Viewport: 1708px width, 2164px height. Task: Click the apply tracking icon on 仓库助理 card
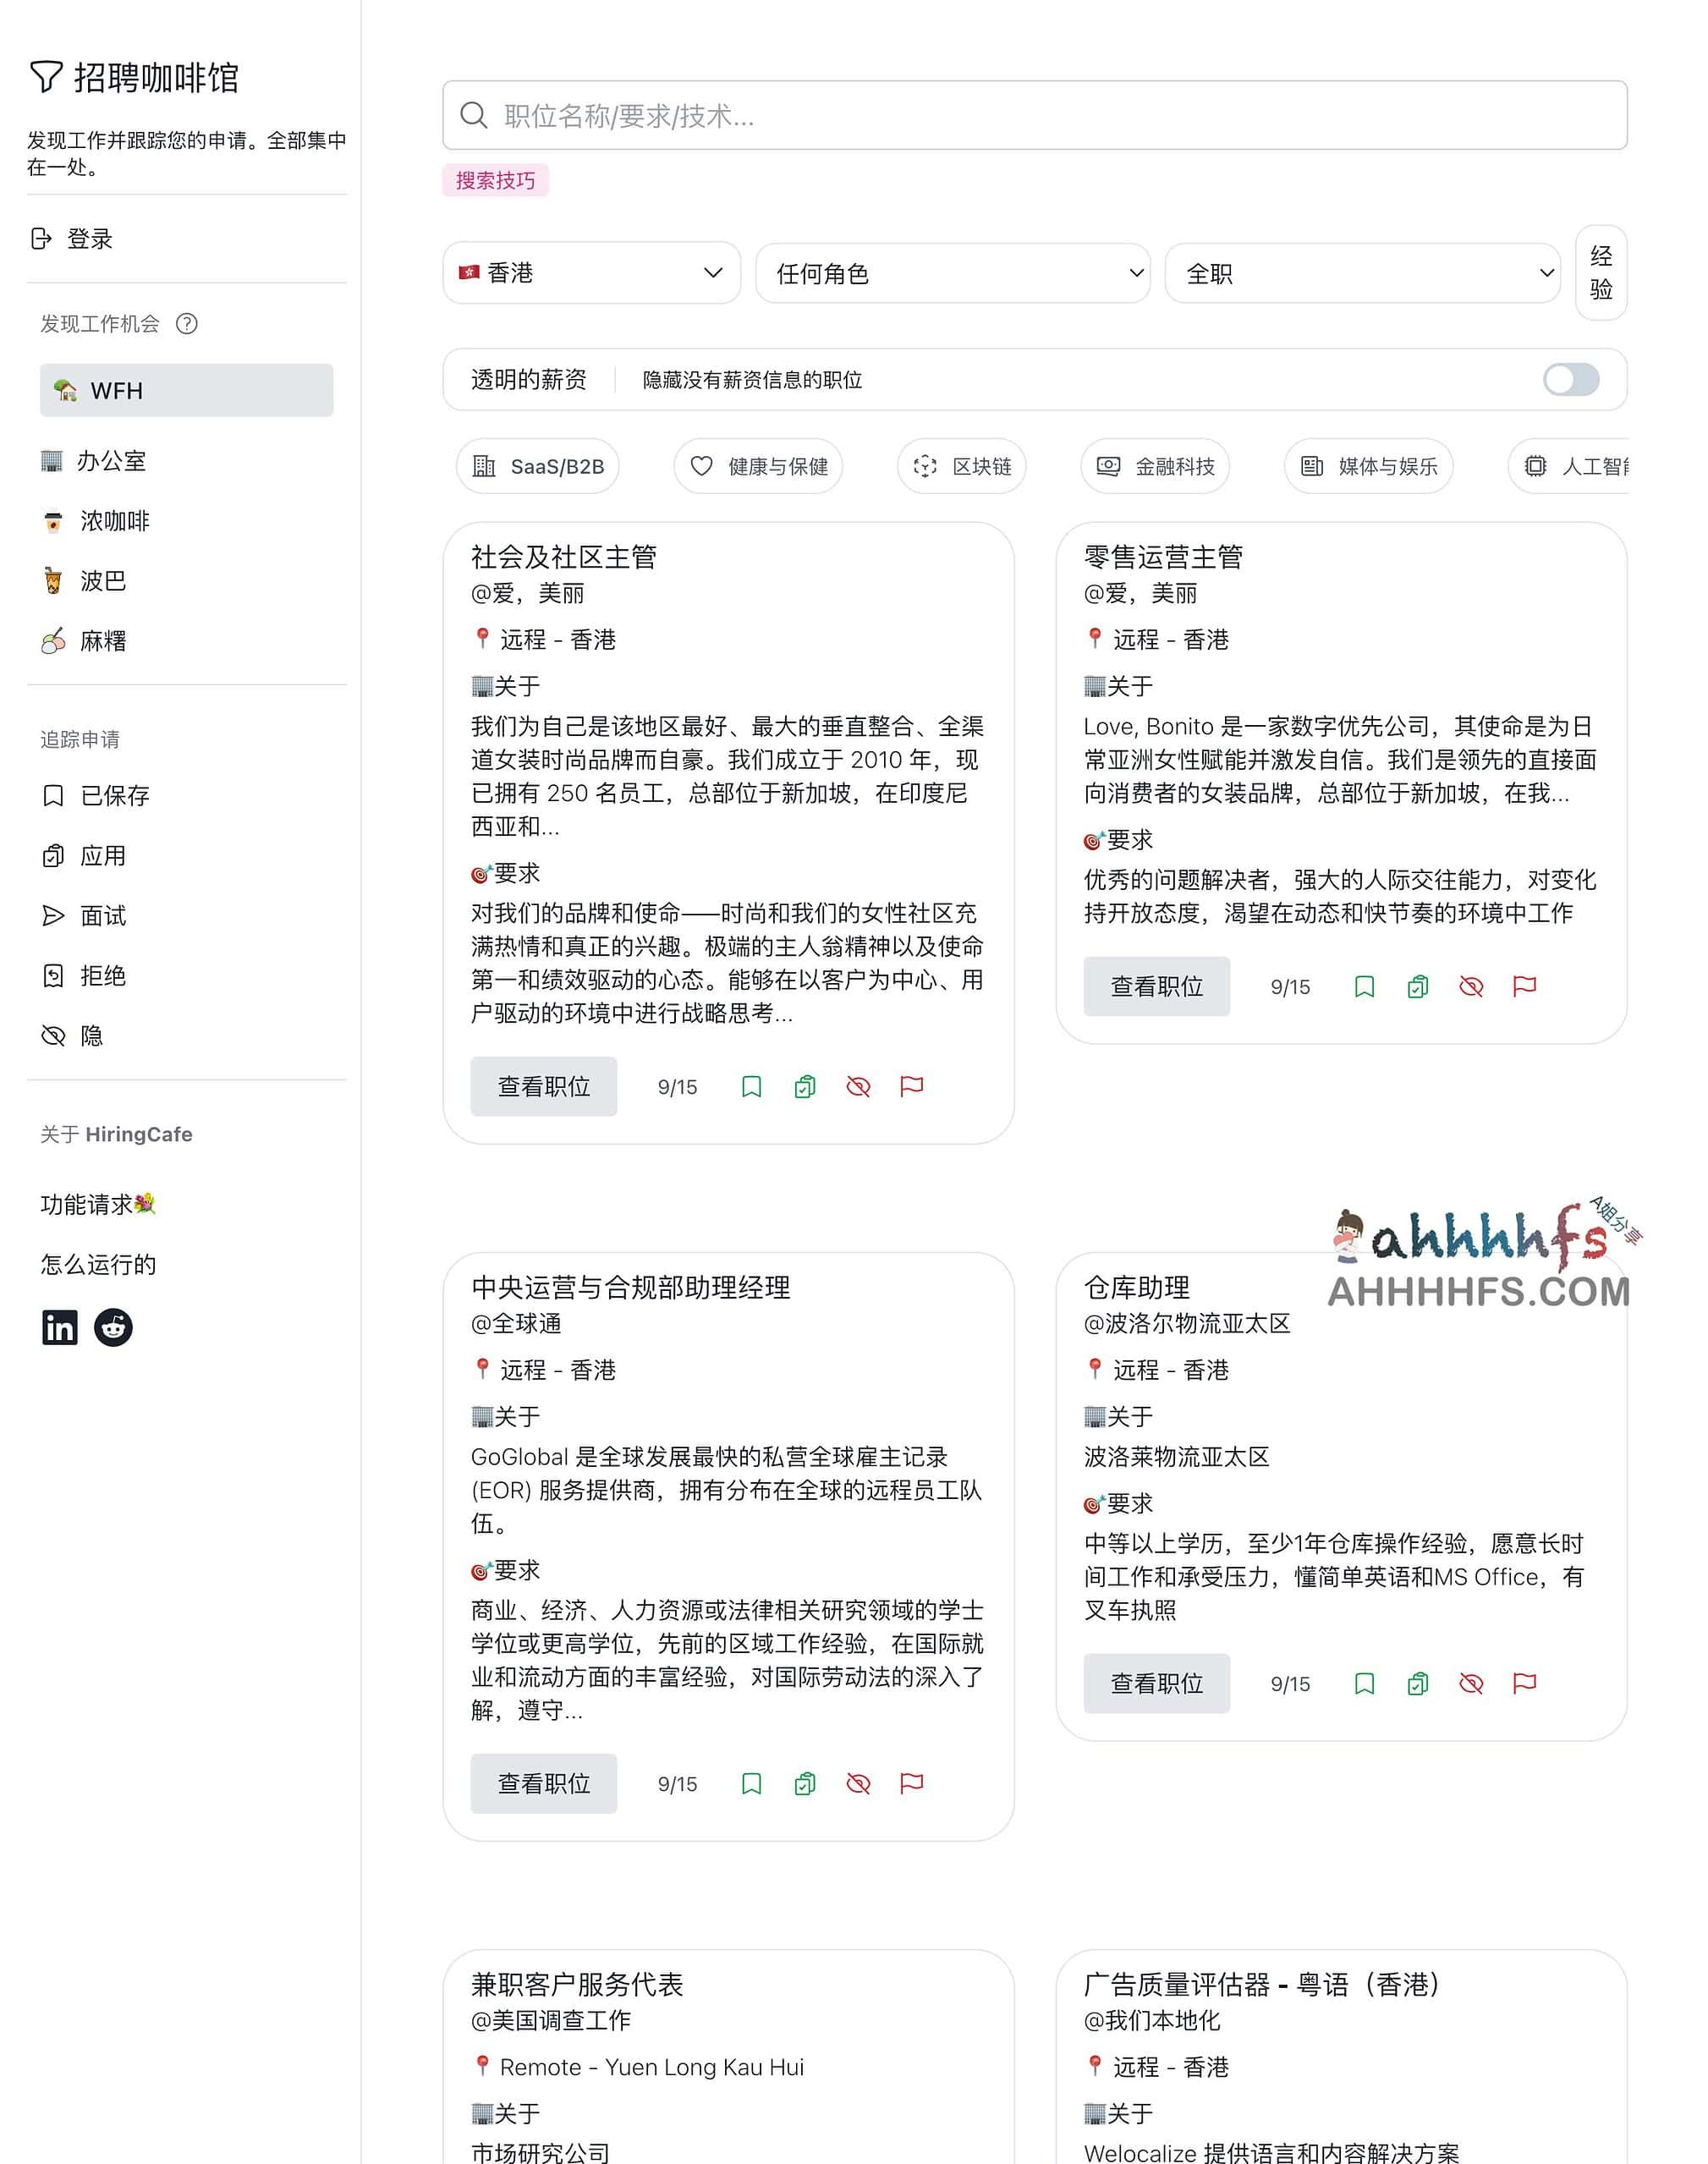pyautogui.click(x=1417, y=1683)
